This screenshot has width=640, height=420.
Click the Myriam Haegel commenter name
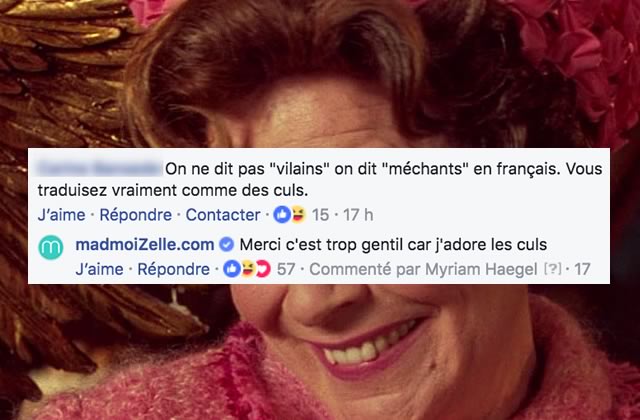click(481, 269)
